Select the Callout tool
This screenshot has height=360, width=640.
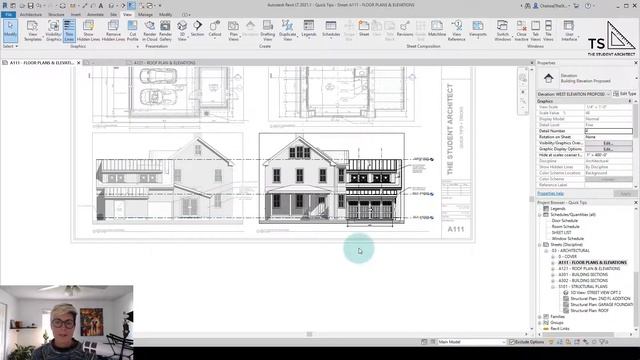click(215, 29)
